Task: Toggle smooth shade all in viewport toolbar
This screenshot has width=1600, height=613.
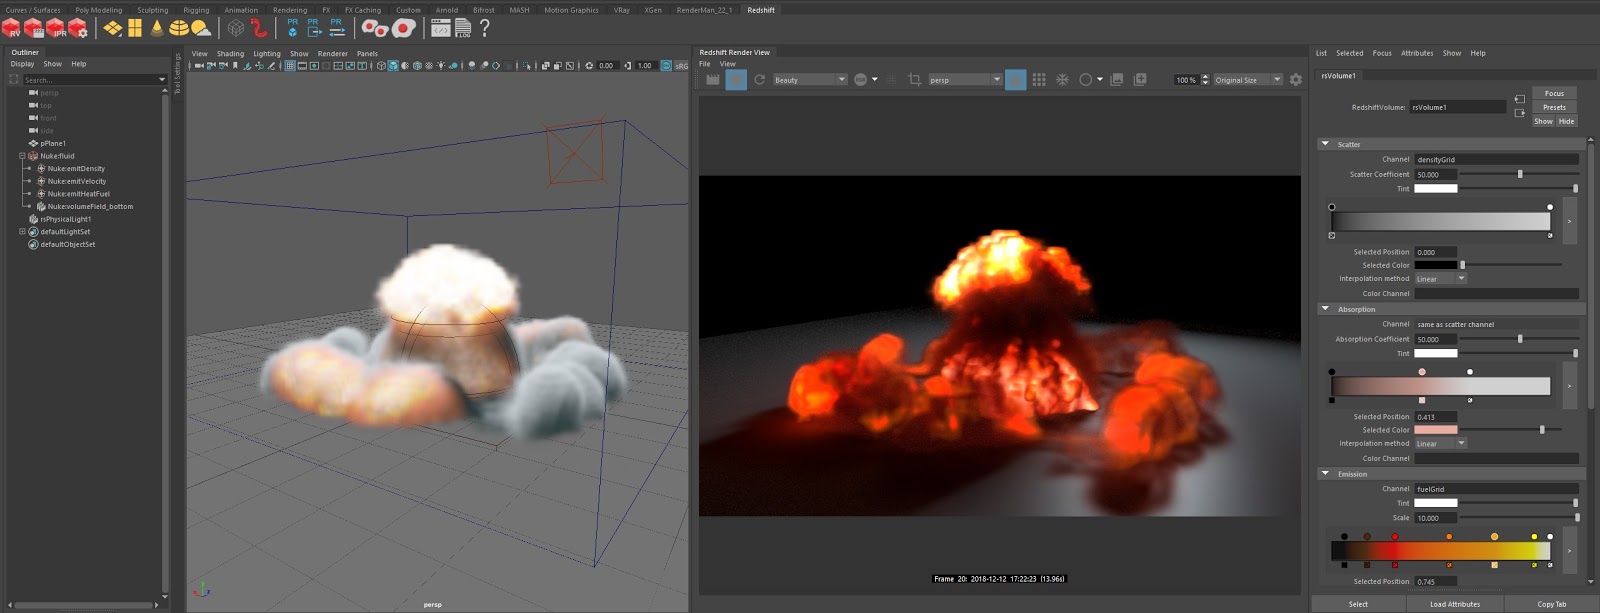Action: pos(393,66)
